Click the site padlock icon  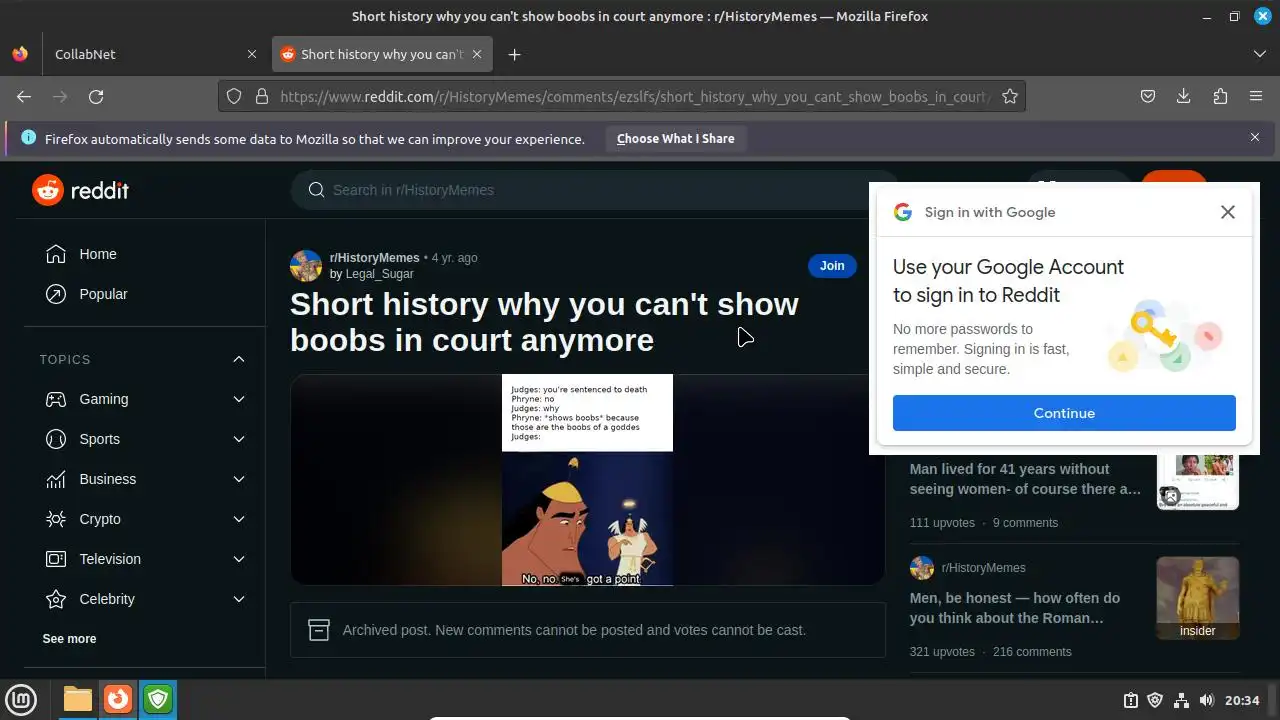click(262, 96)
